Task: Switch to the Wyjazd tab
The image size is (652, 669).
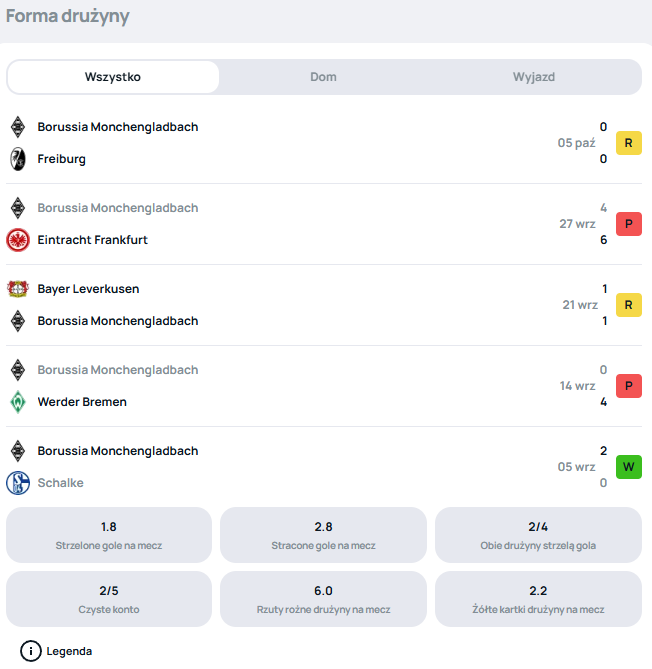Action: [x=534, y=77]
